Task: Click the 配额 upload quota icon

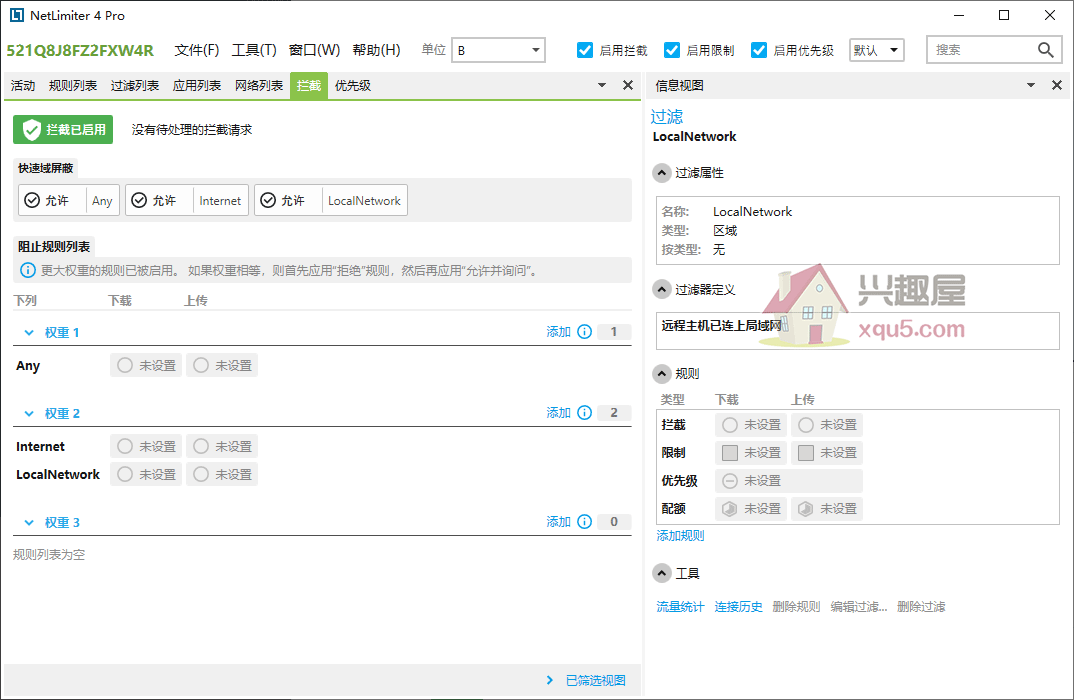Action: 806,509
